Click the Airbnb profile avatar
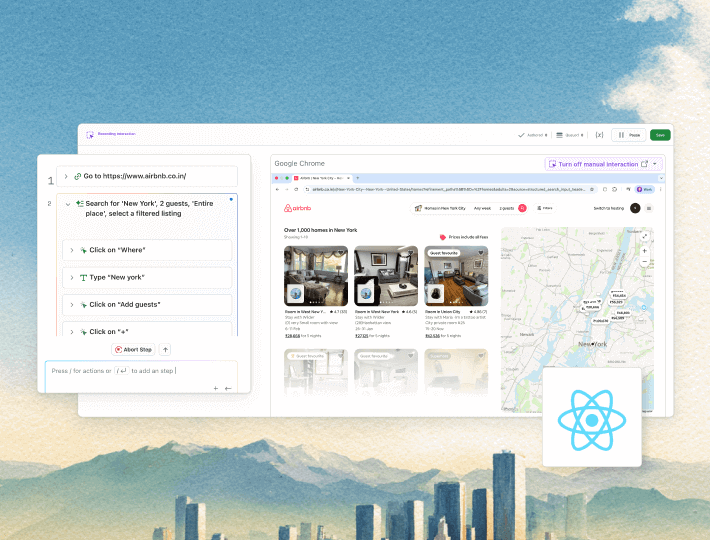 635,208
